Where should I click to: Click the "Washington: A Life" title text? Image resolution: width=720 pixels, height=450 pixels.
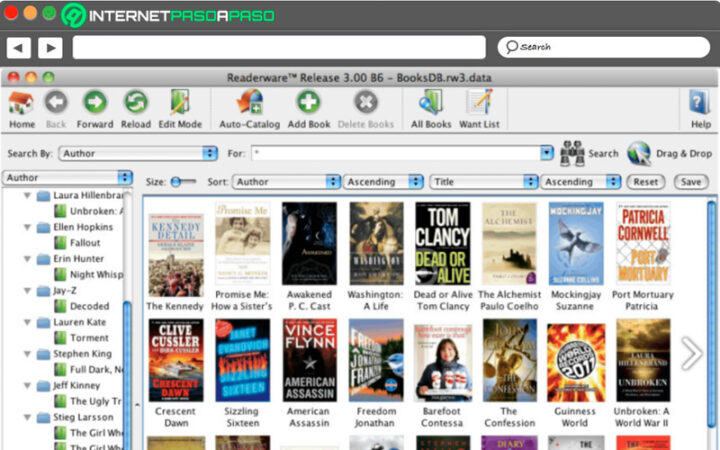point(375,300)
